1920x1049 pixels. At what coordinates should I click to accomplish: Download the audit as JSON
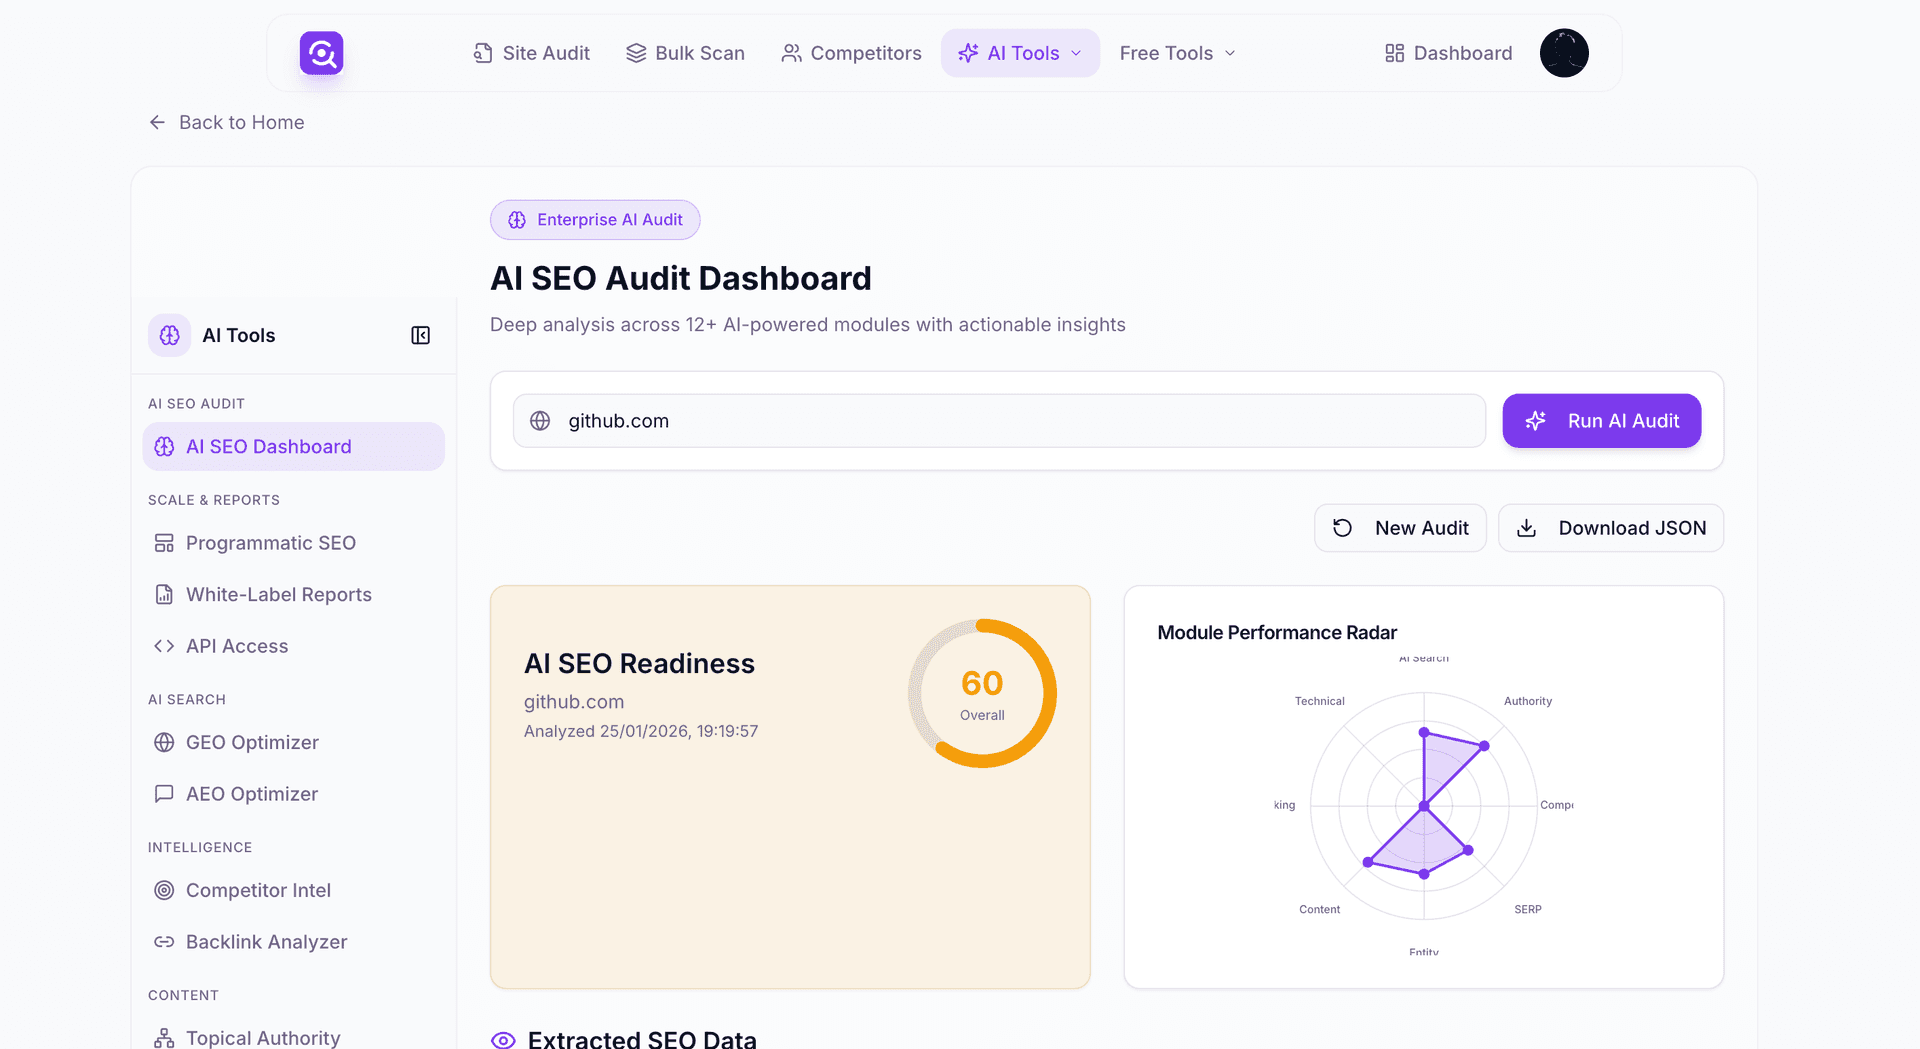coord(1610,528)
